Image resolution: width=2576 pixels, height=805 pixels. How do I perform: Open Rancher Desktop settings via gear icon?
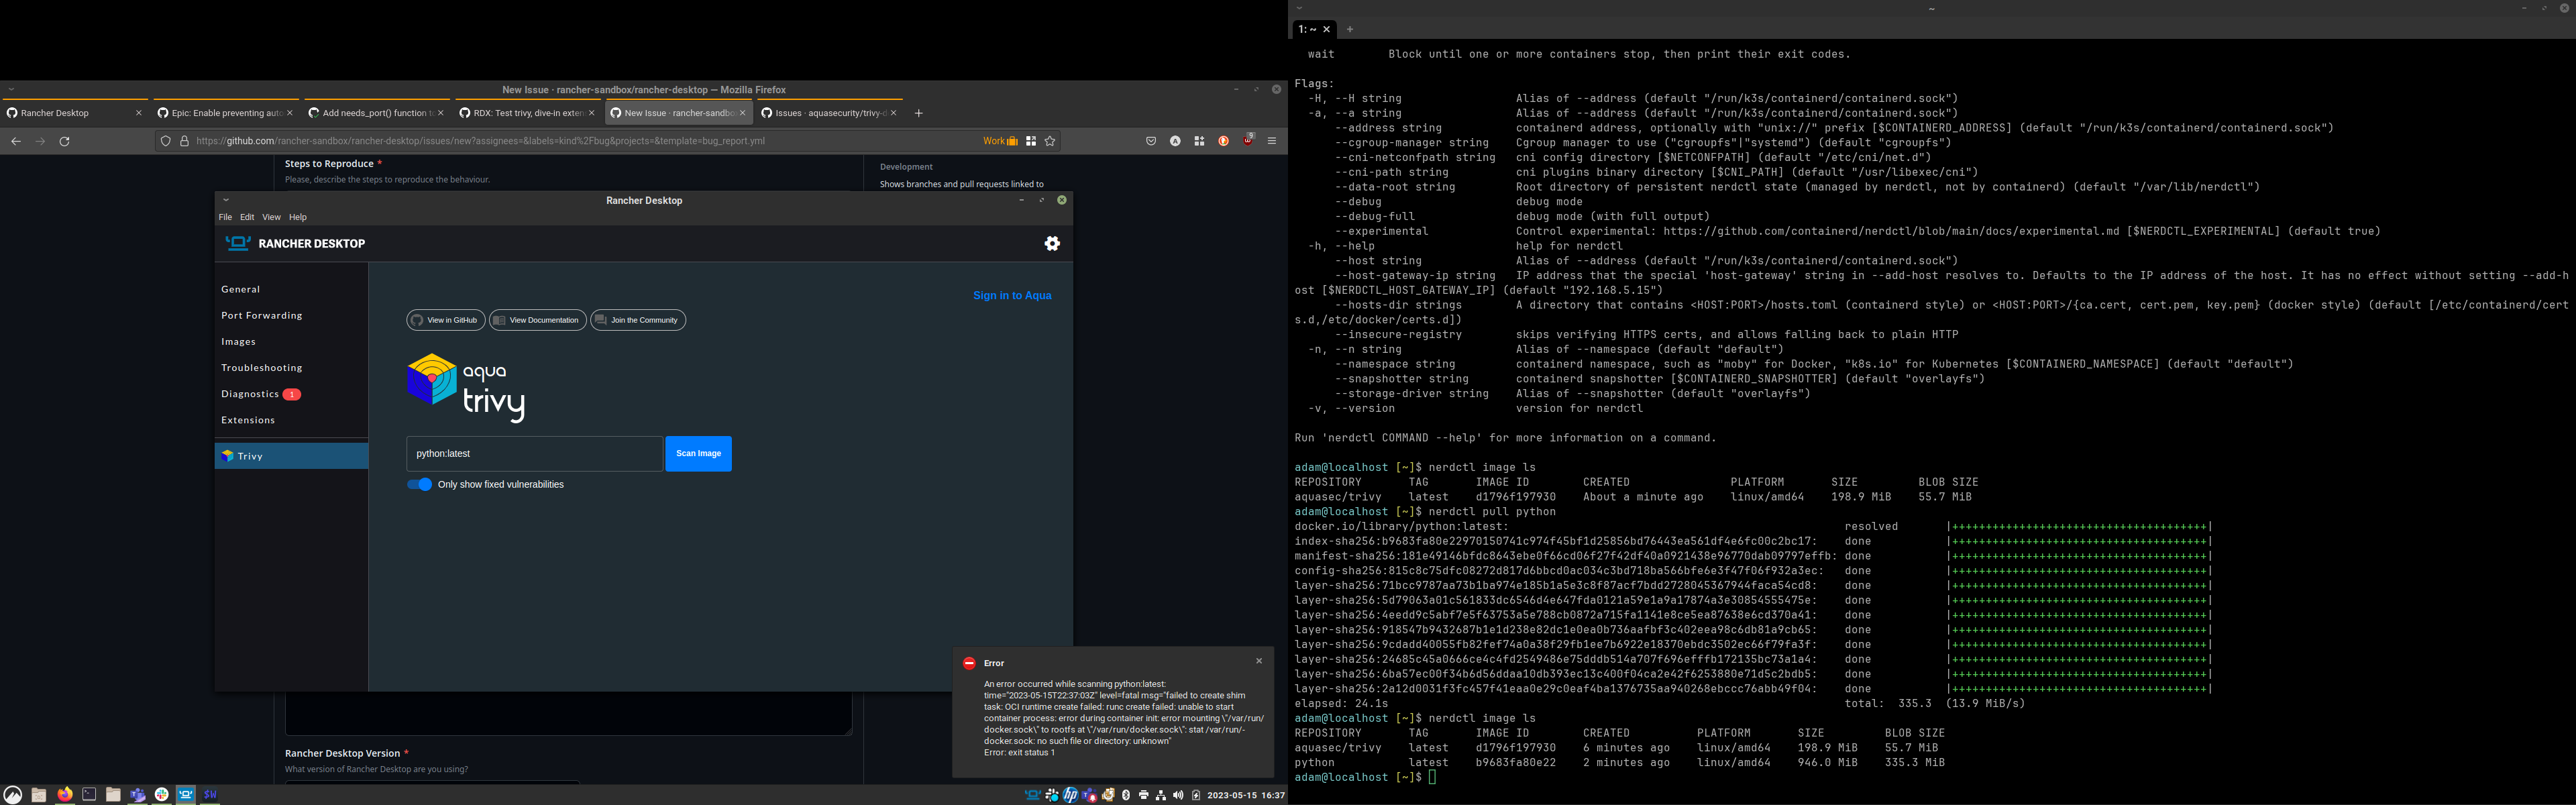(1052, 243)
